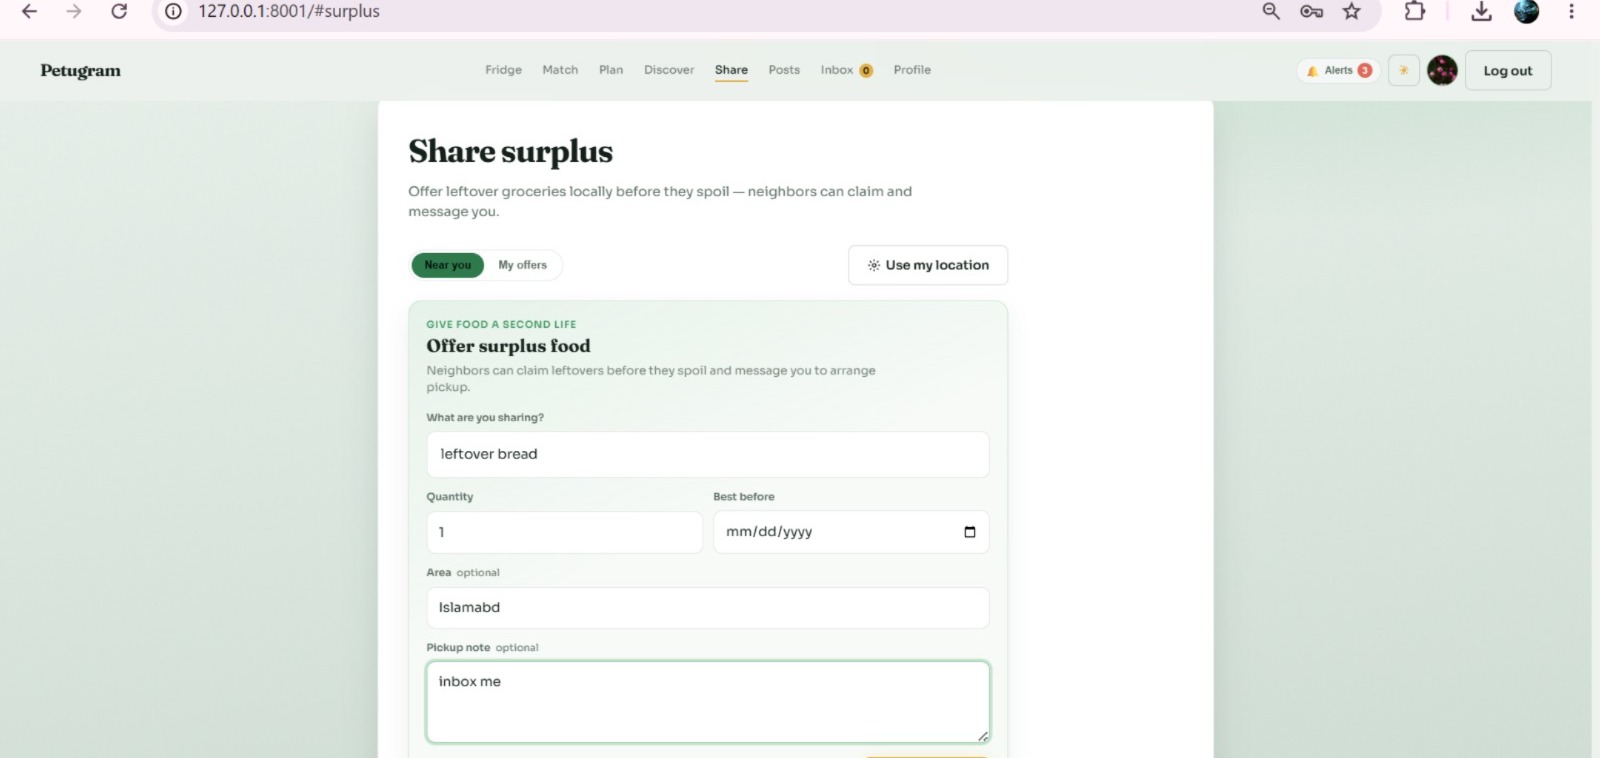Image resolution: width=1600 pixels, height=758 pixels.
Task: Open the password key icon
Action: point(1311,11)
